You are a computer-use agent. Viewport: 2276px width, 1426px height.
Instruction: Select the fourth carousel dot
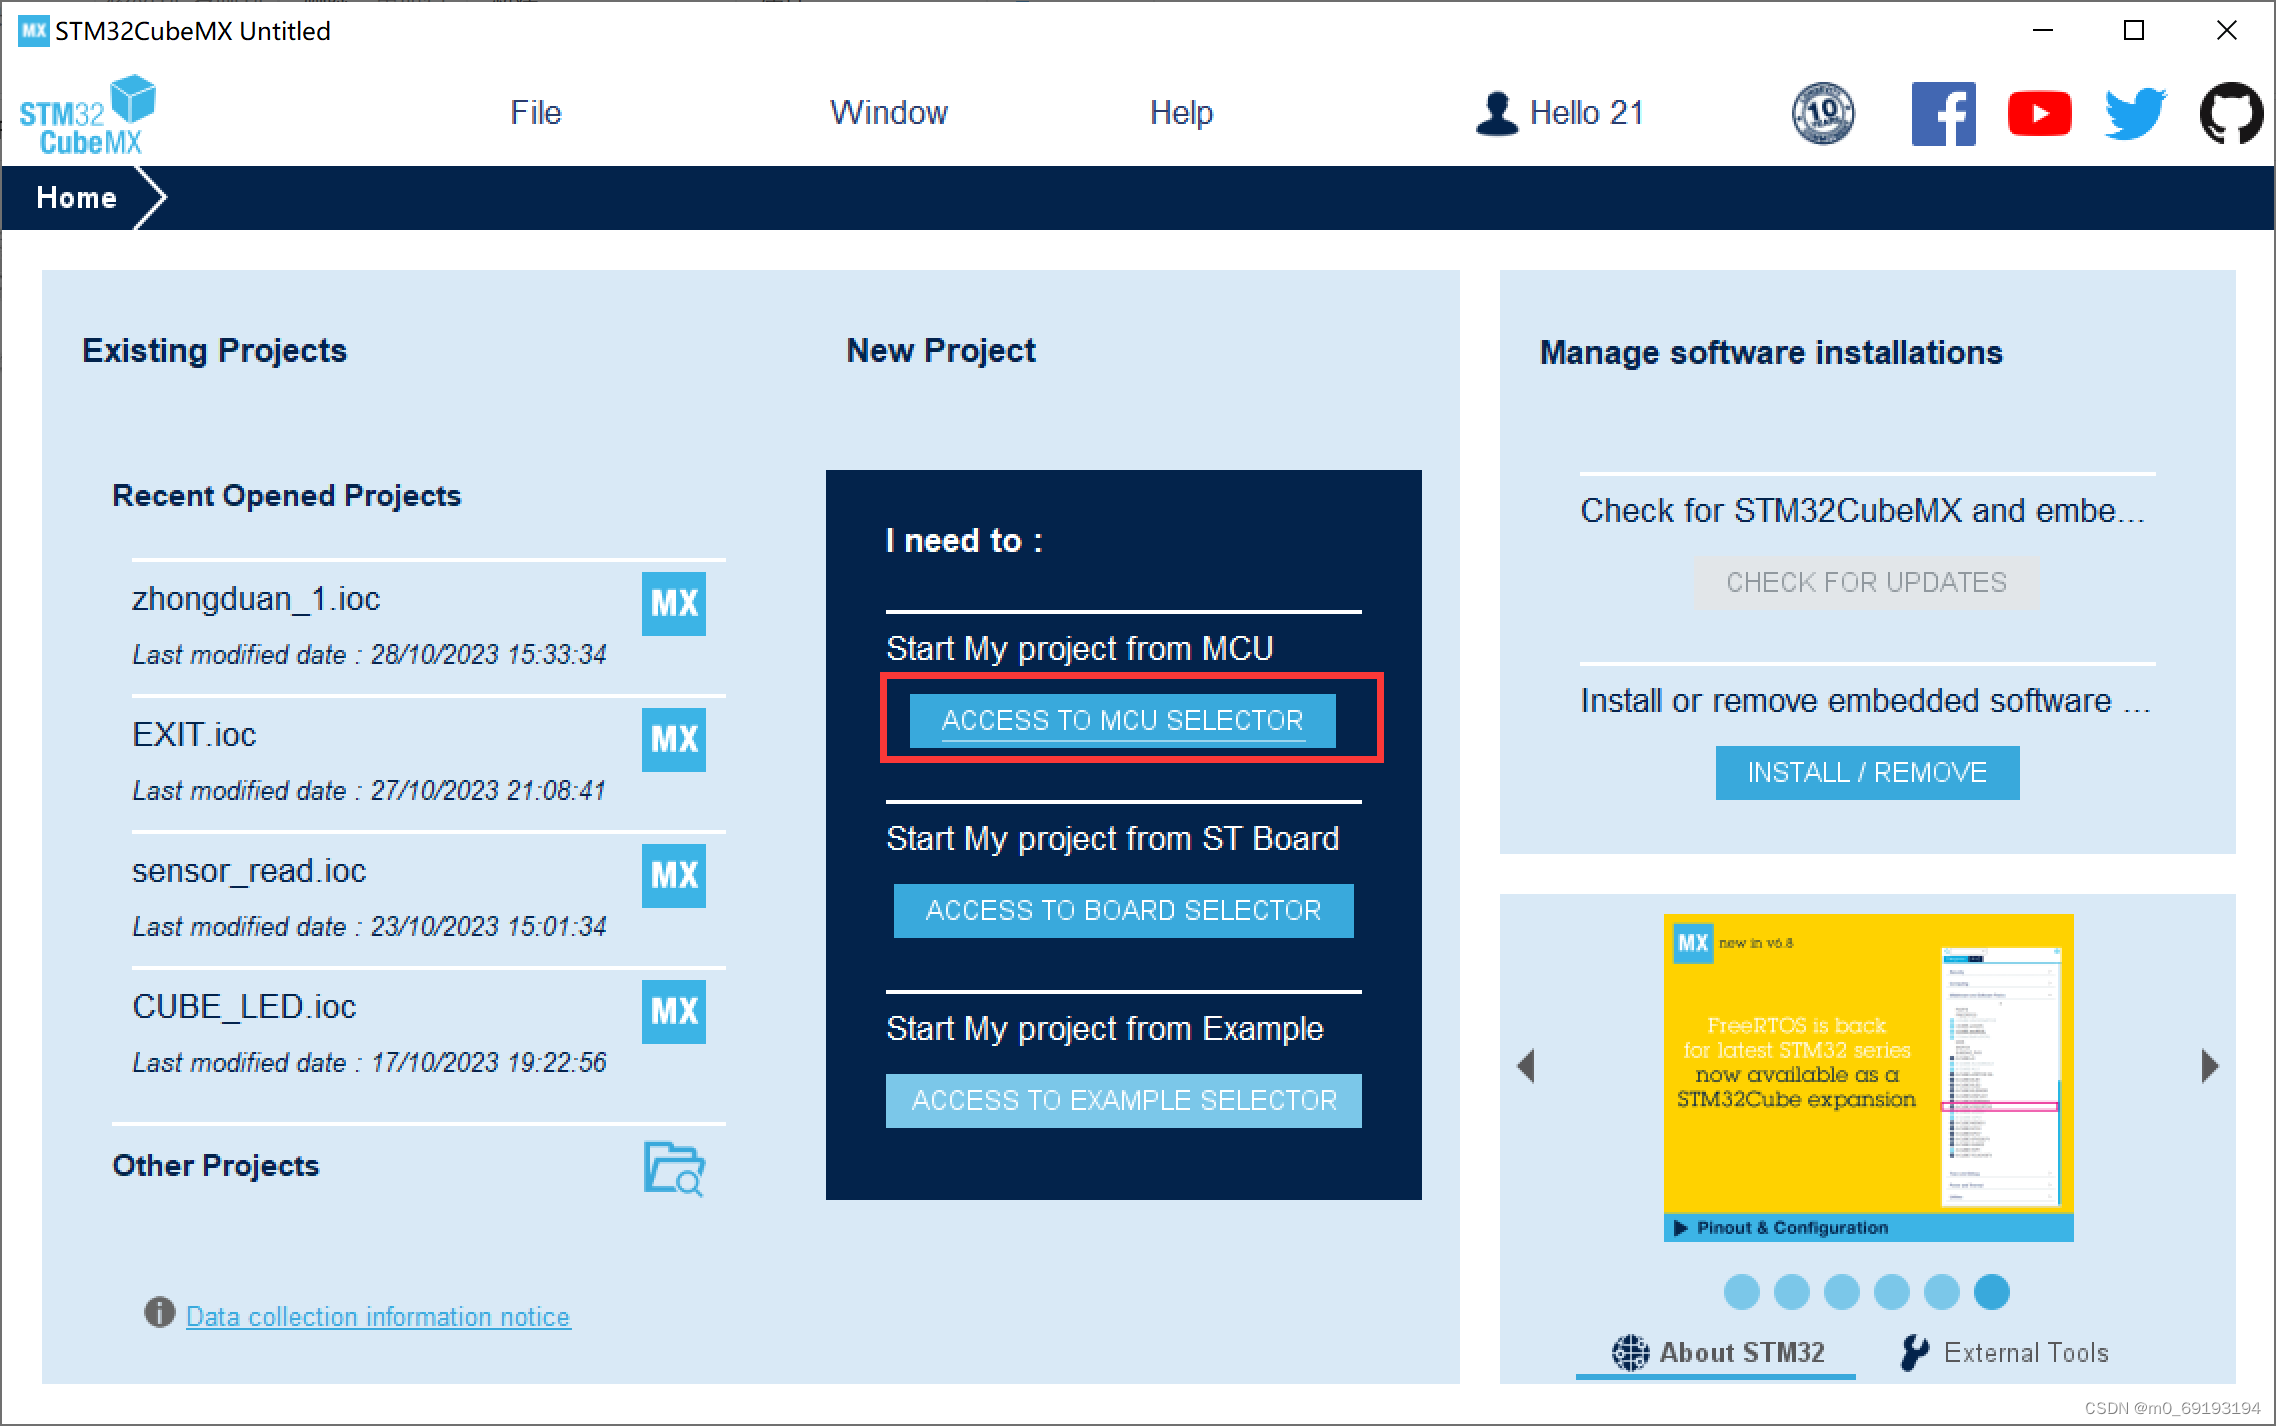tap(1891, 1292)
